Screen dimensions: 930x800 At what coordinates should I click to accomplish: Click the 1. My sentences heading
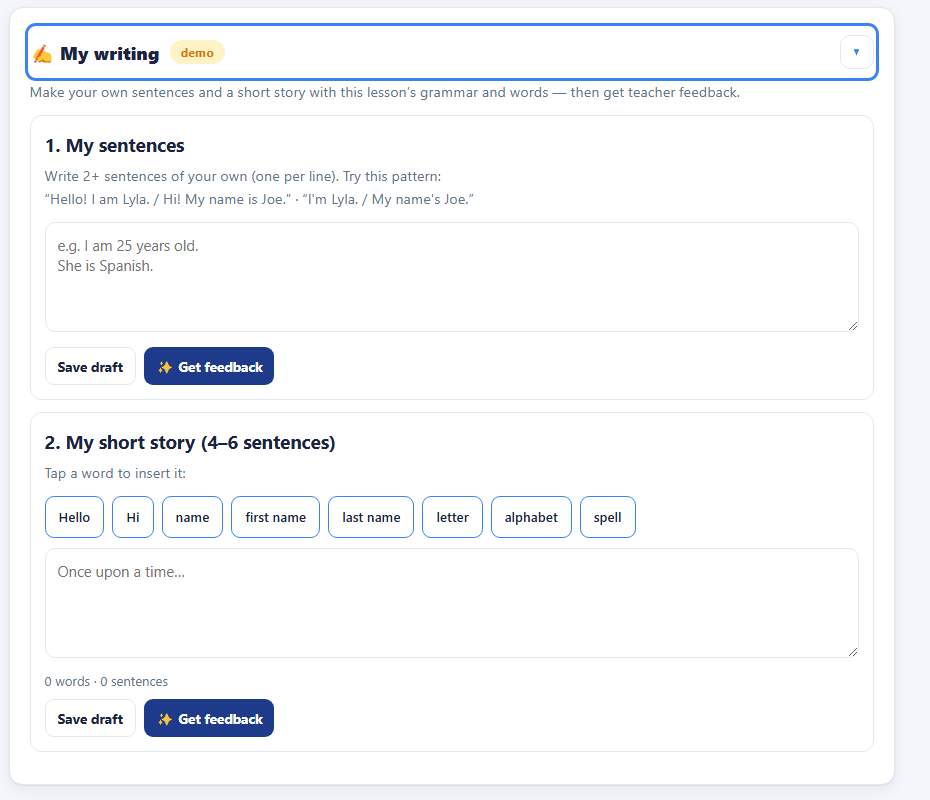[114, 145]
